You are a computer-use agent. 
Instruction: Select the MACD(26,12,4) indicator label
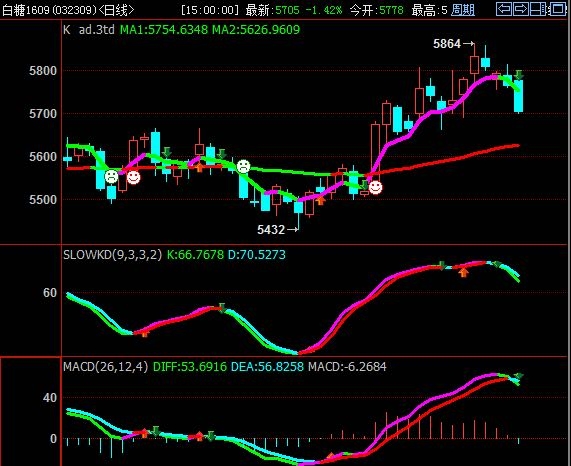click(106, 366)
